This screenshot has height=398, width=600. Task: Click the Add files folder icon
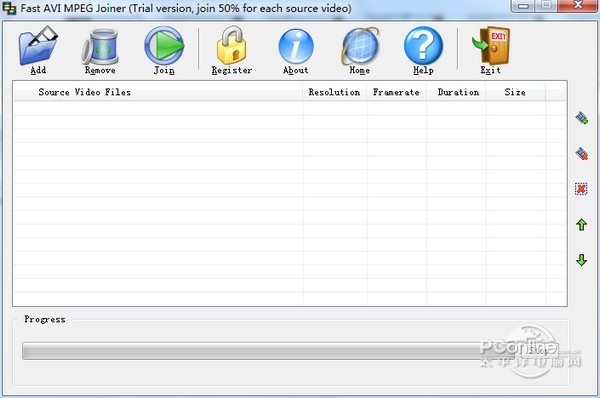[x=38, y=46]
